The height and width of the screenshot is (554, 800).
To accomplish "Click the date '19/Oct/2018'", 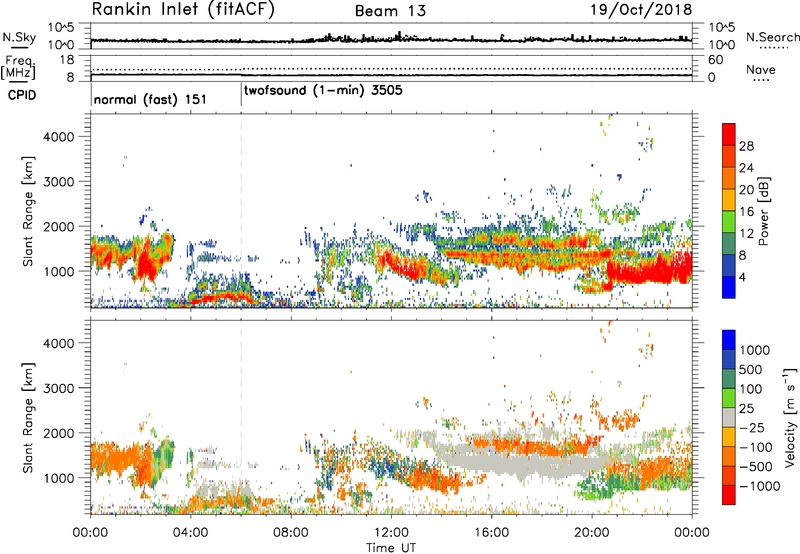I will (641, 10).
